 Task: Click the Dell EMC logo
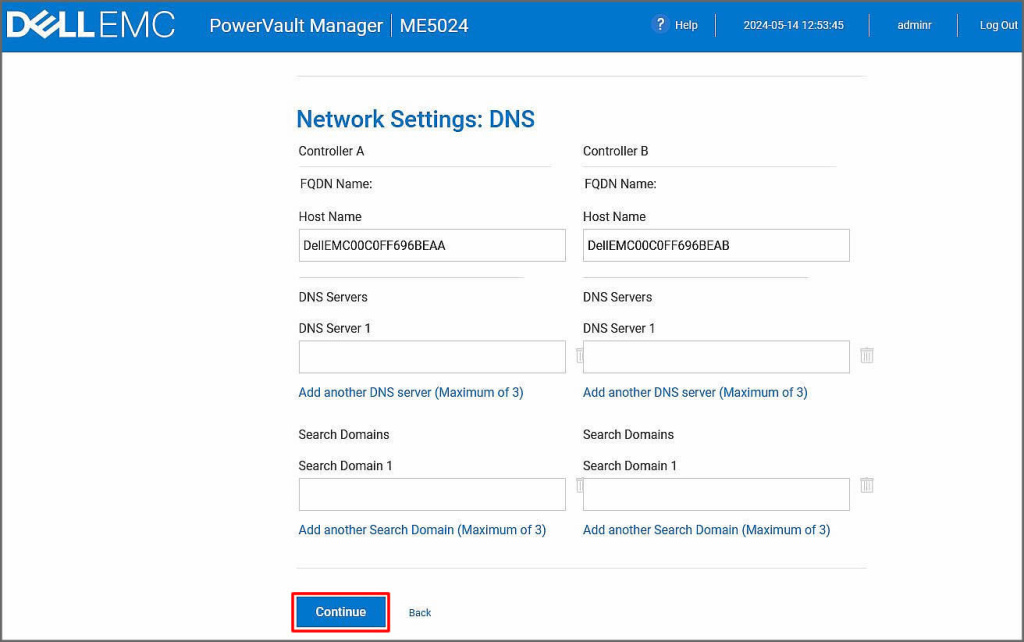(91, 25)
